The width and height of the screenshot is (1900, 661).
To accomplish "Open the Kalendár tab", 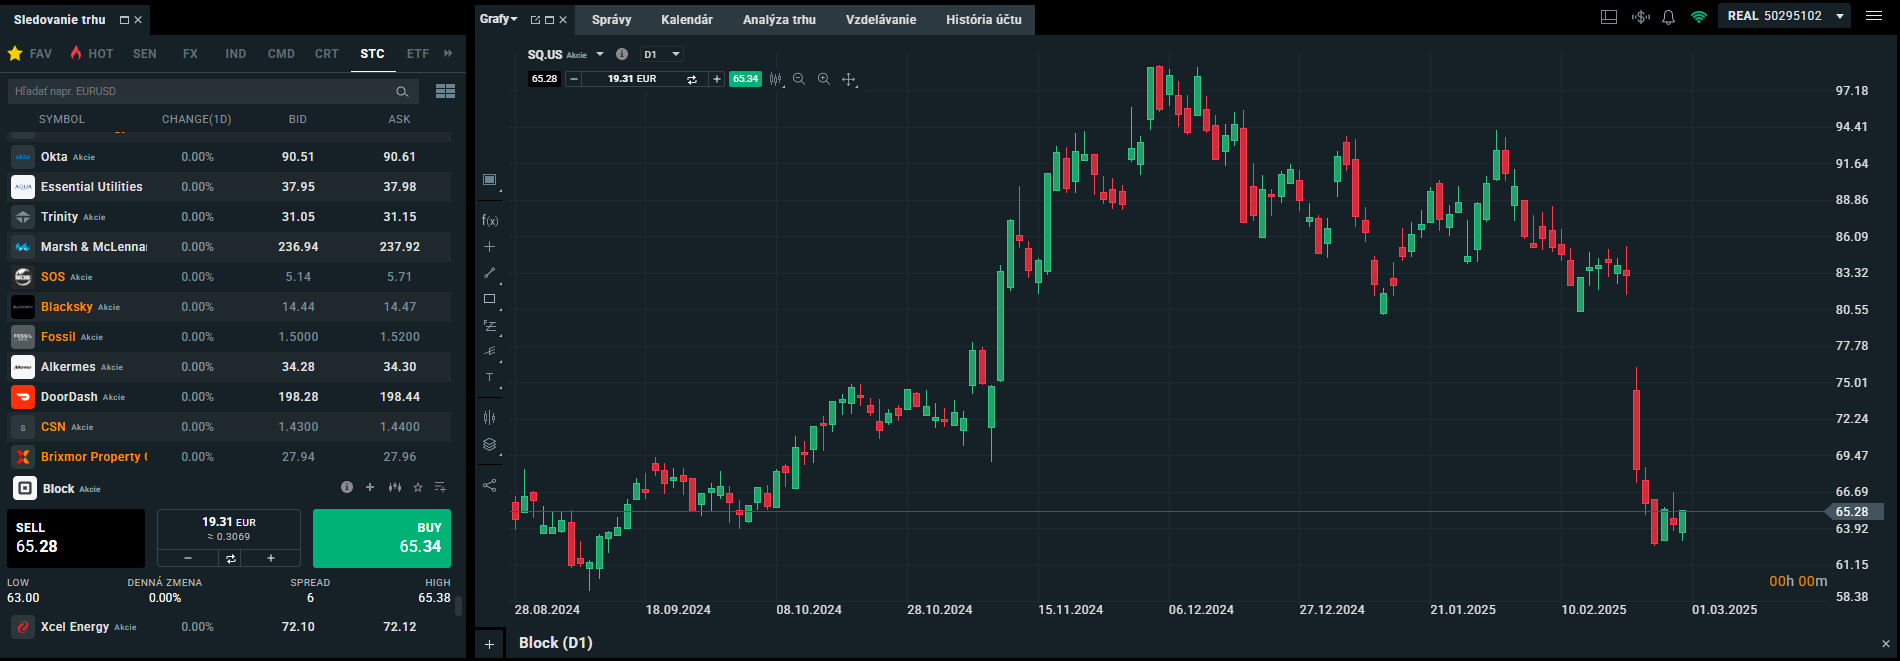I will [686, 20].
